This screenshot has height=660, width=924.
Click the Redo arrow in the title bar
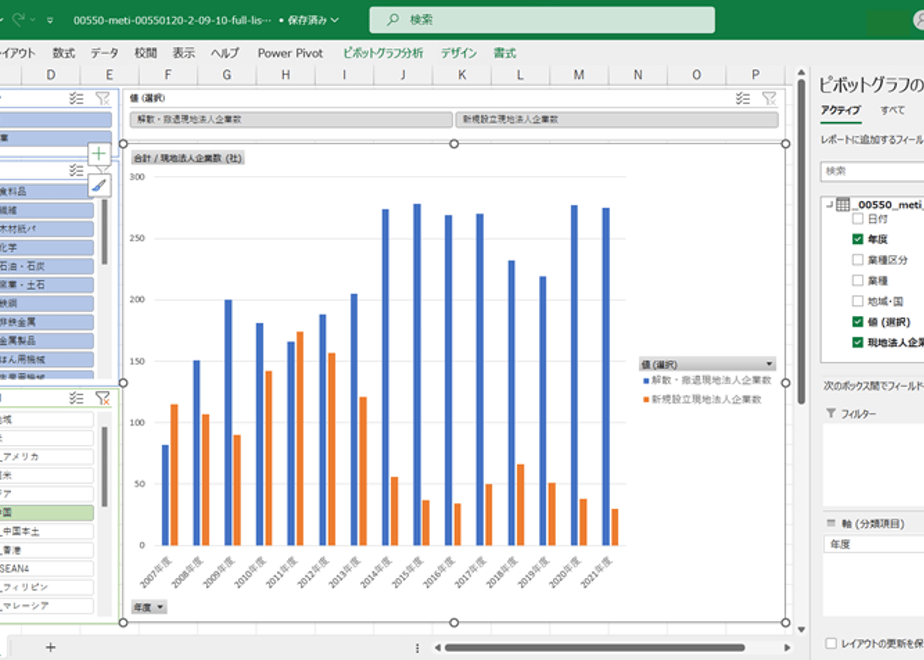point(19,20)
